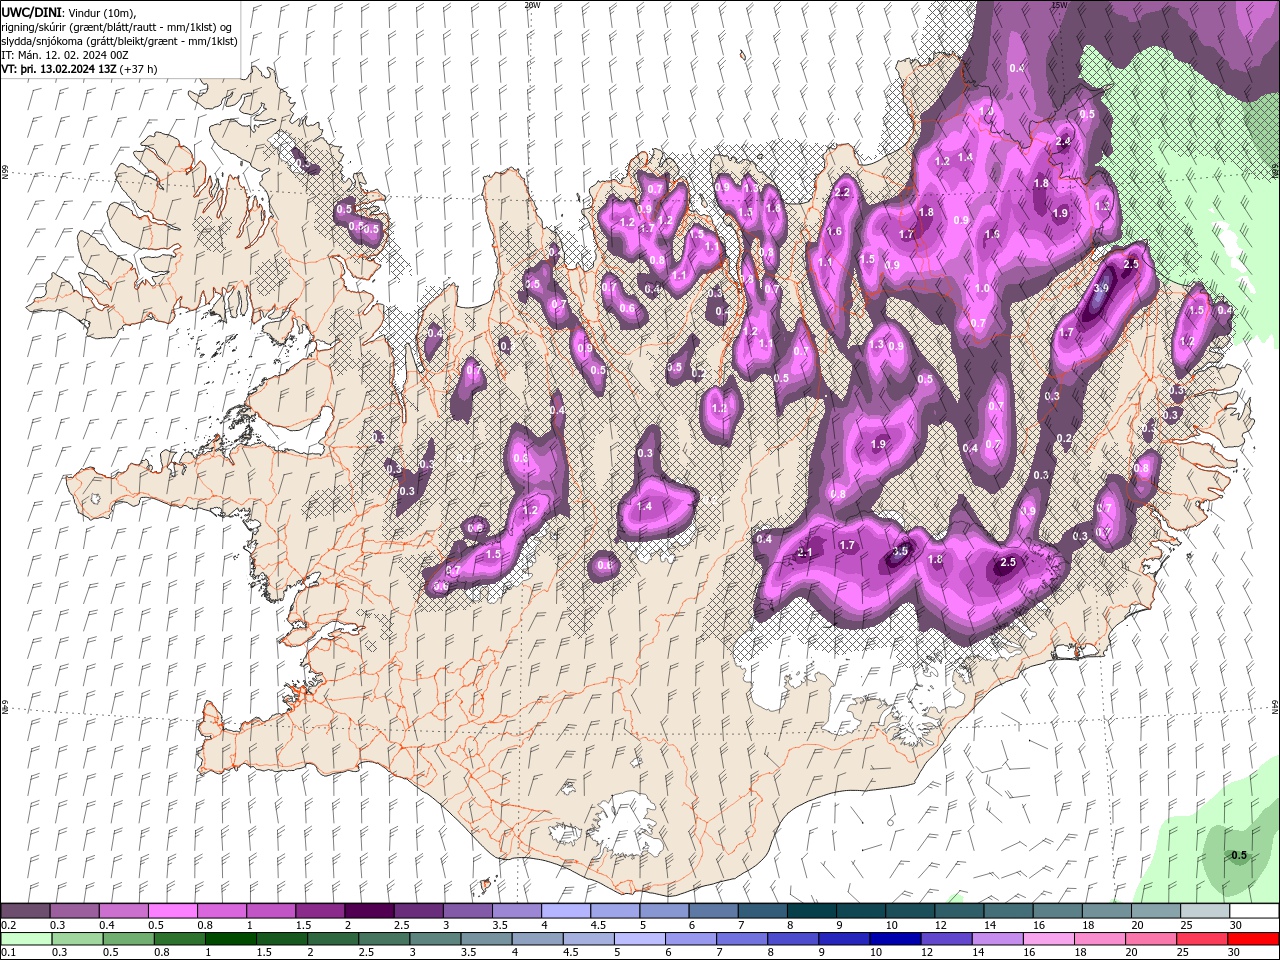Click the 0.5 rain value in the green area

click(x=1239, y=855)
